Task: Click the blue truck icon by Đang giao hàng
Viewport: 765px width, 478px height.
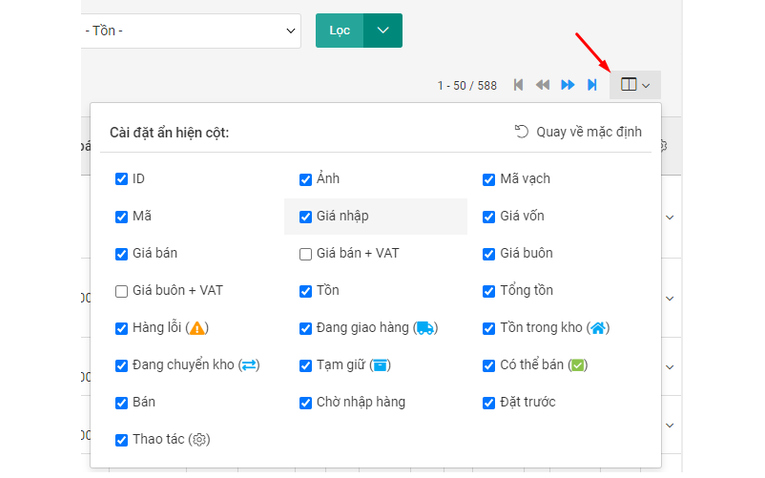Action: (425, 328)
